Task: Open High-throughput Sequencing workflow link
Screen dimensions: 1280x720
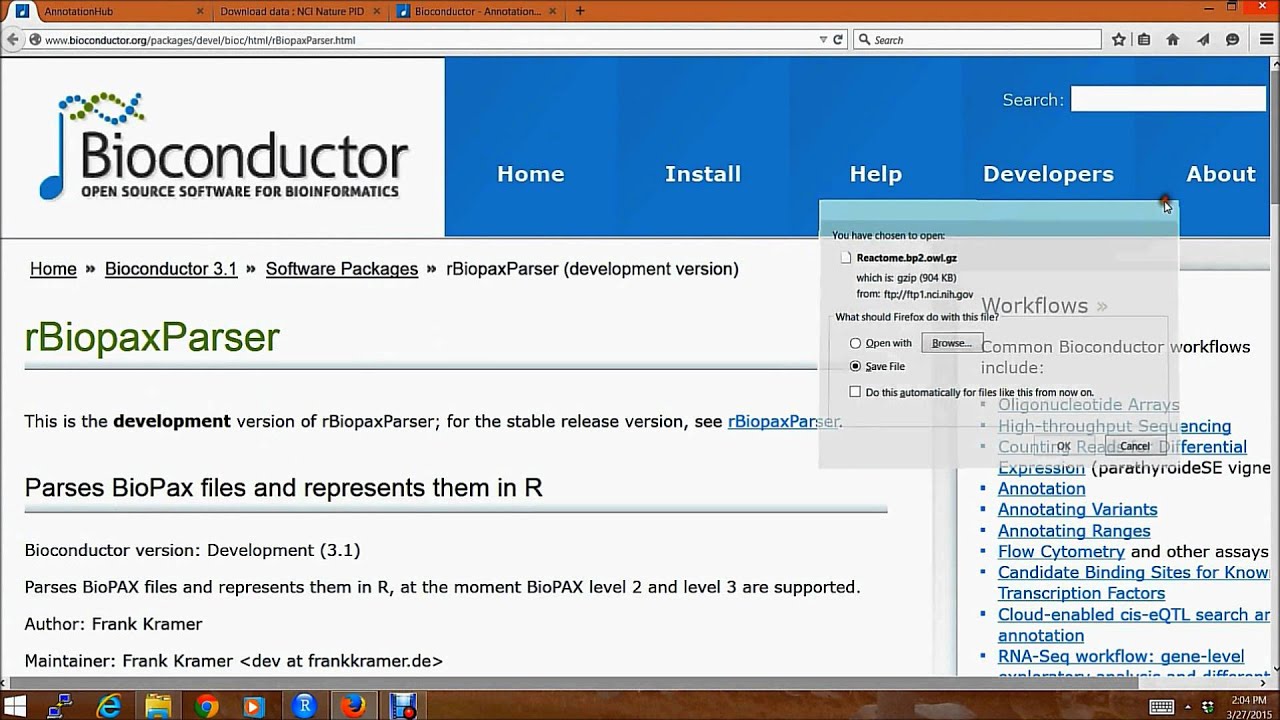Action: pos(1114,426)
